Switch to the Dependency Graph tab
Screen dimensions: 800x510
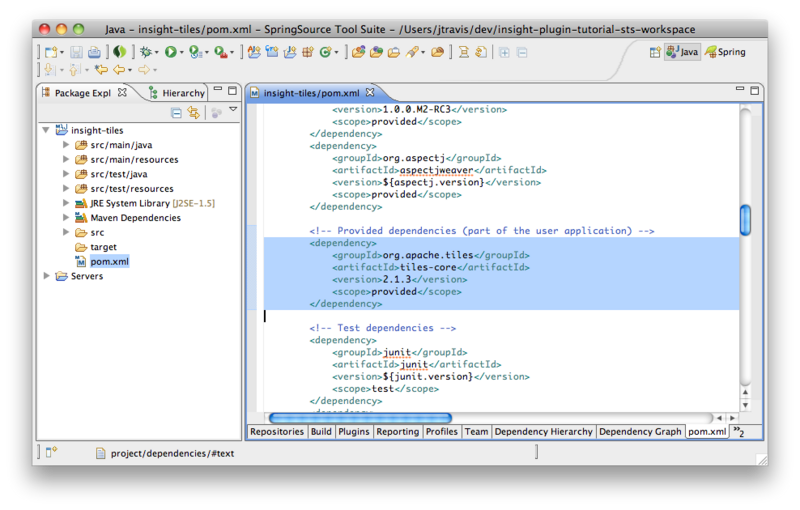639,432
